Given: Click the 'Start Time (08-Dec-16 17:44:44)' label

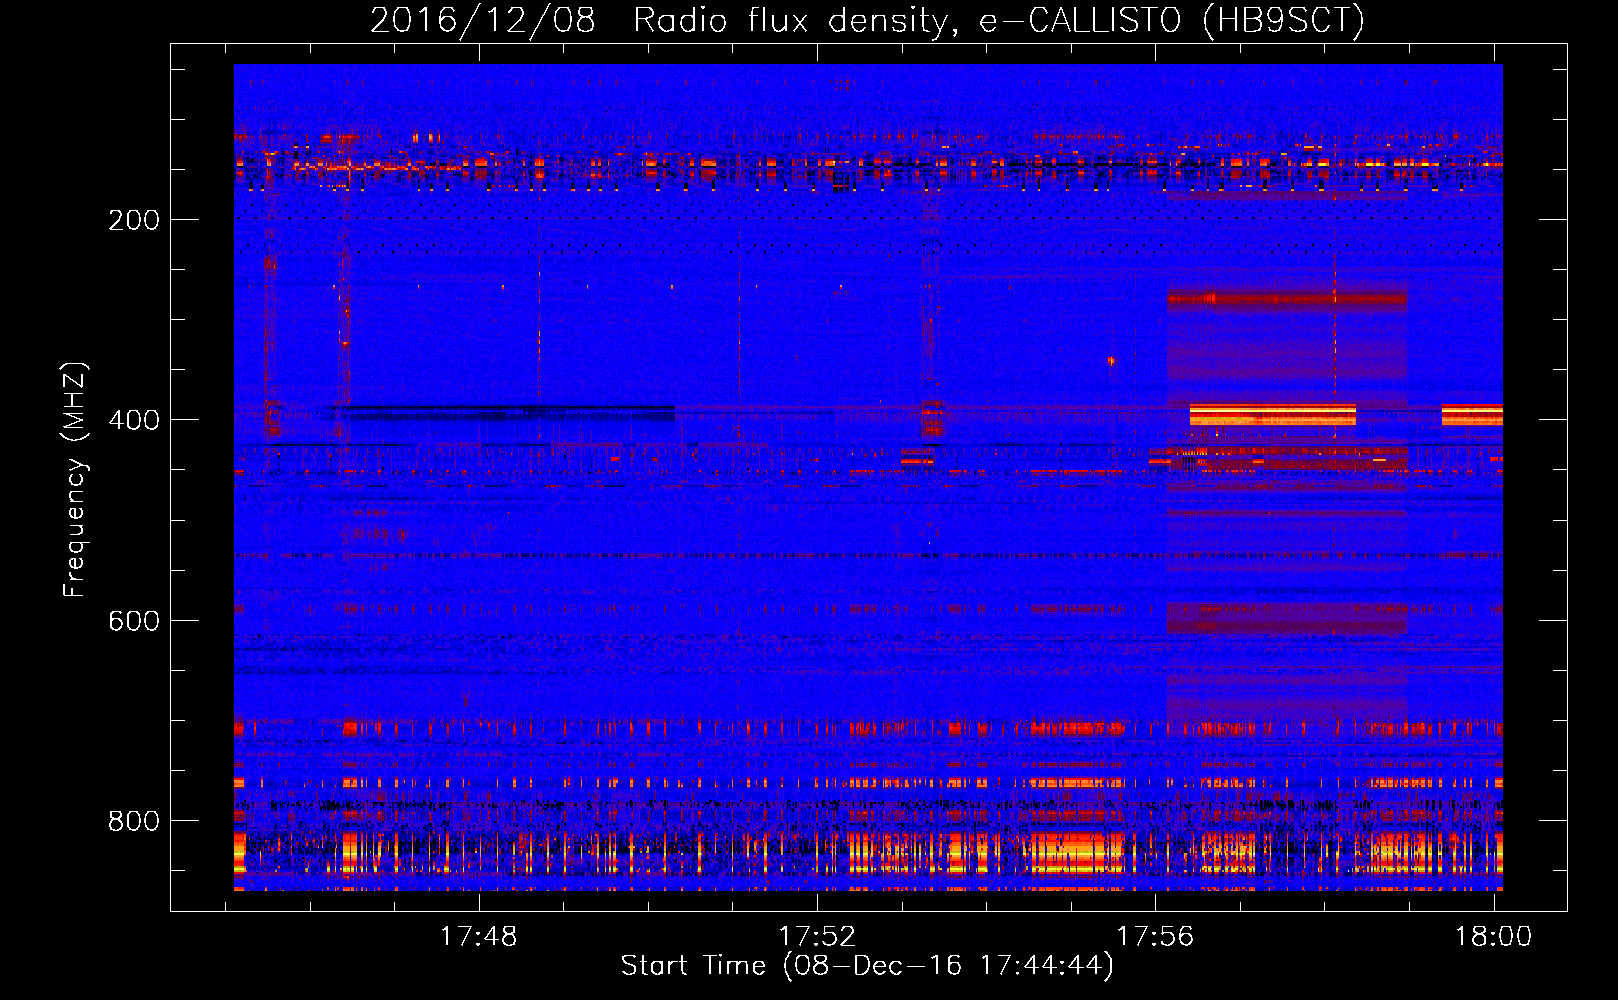Looking at the screenshot, I should point(867,966).
